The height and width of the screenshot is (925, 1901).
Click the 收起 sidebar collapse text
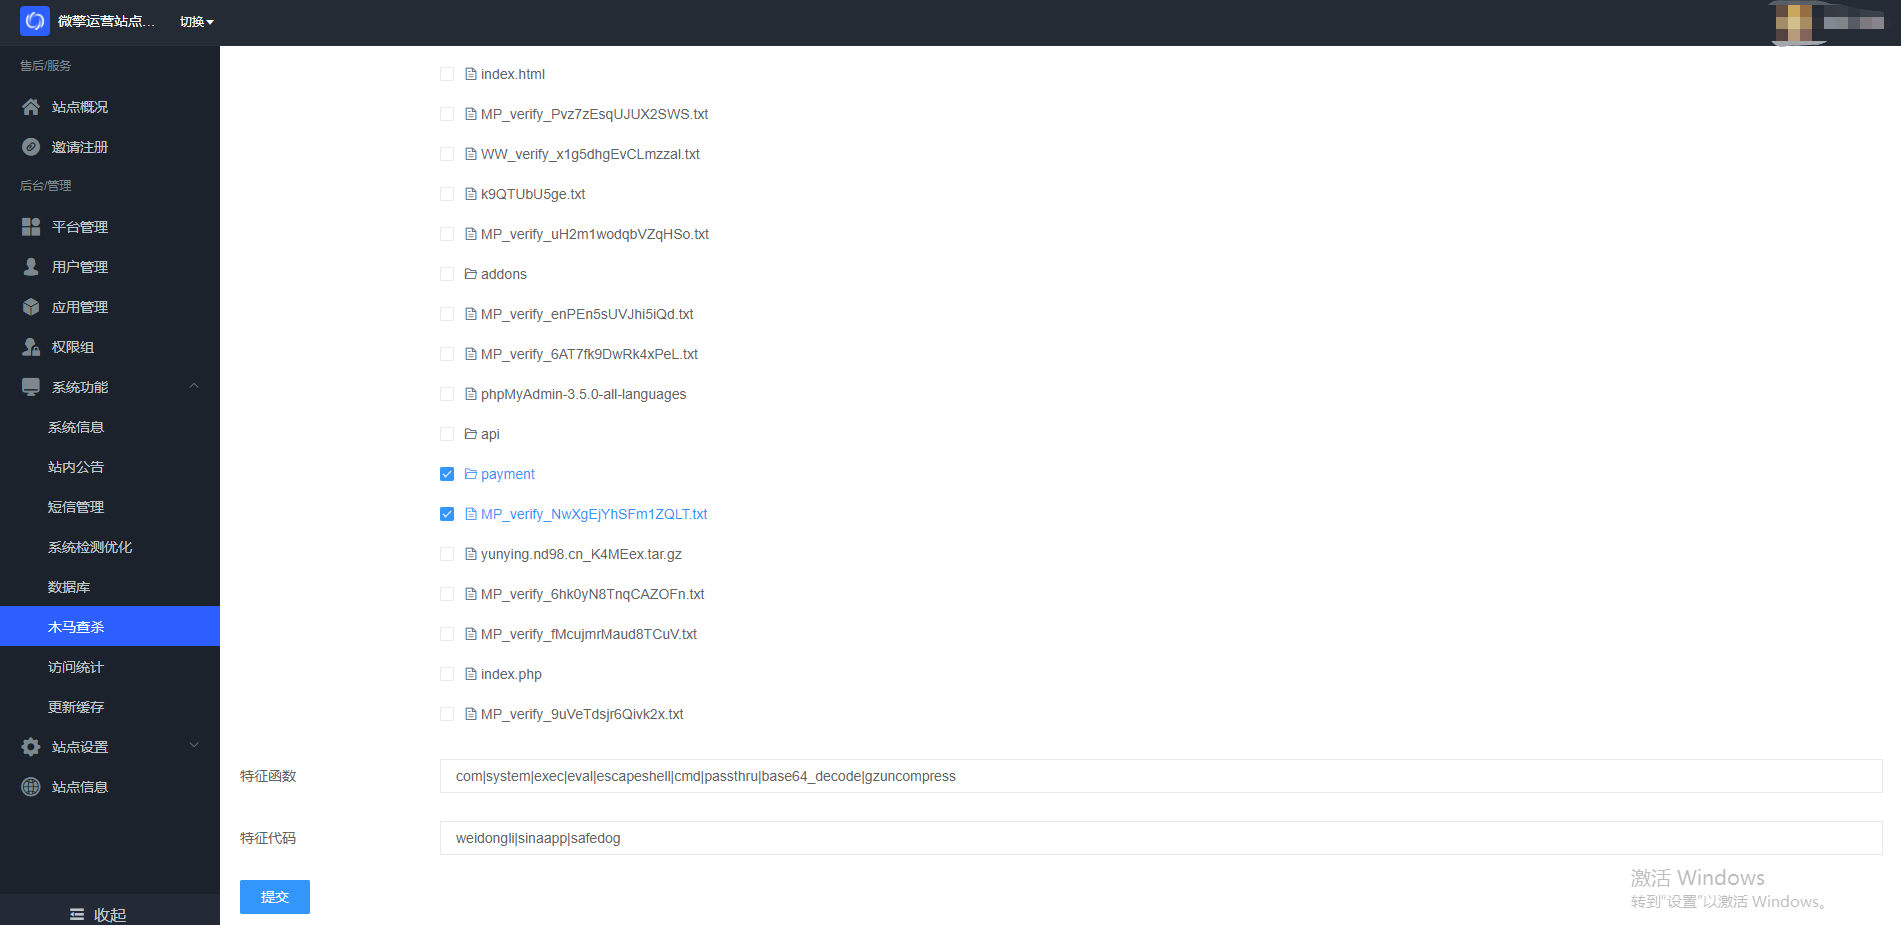110,915
